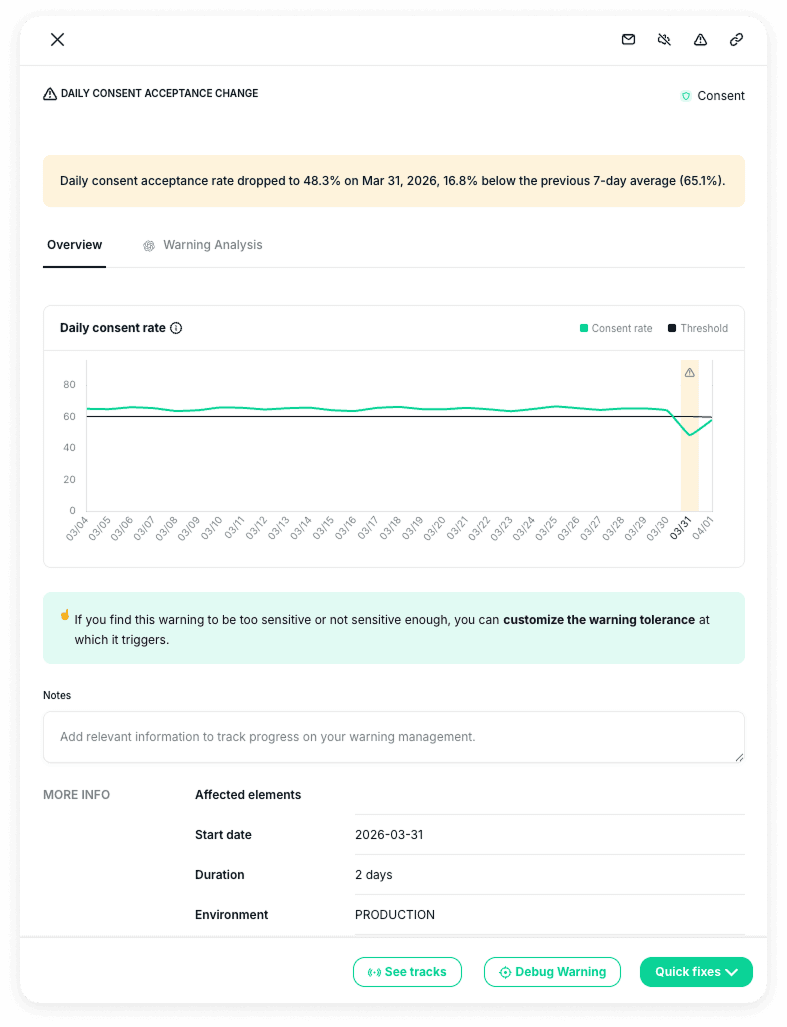Click warning marker icon above 03/31 in chart
The height and width of the screenshot is (1027, 787).
689,373
